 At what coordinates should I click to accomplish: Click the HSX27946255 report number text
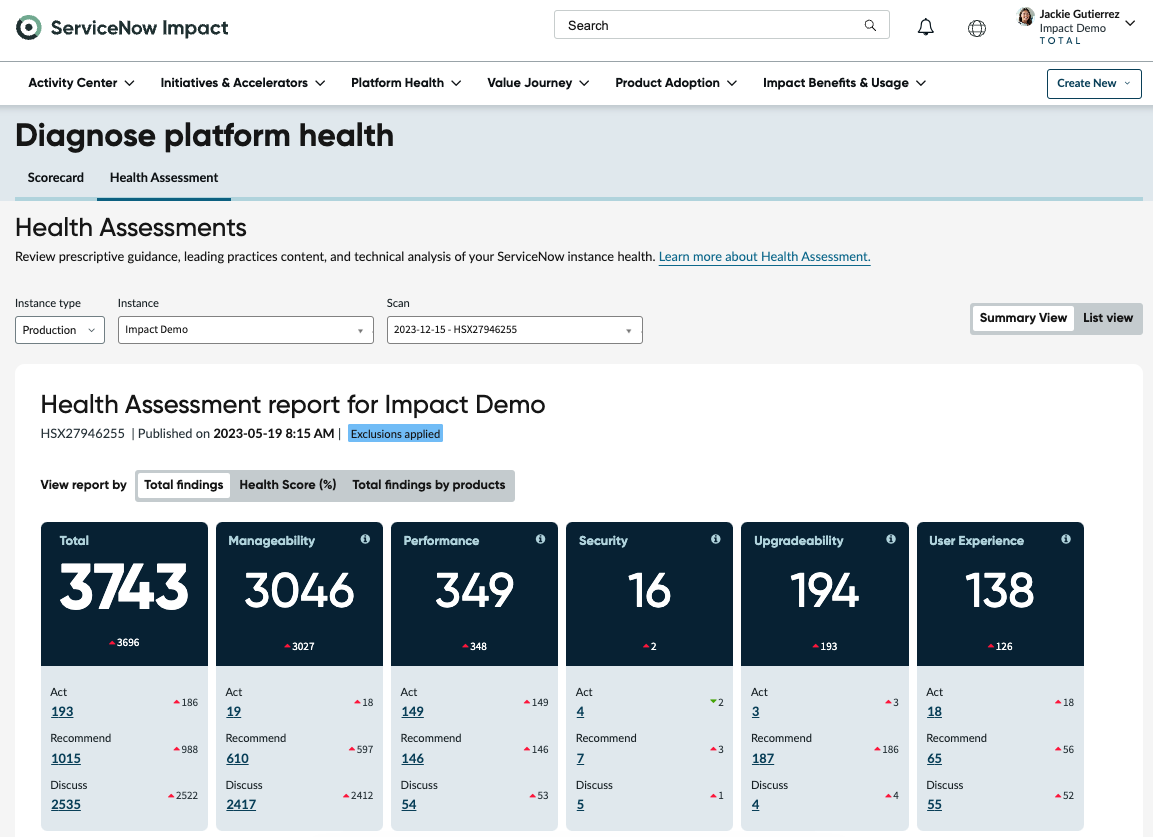coord(82,434)
